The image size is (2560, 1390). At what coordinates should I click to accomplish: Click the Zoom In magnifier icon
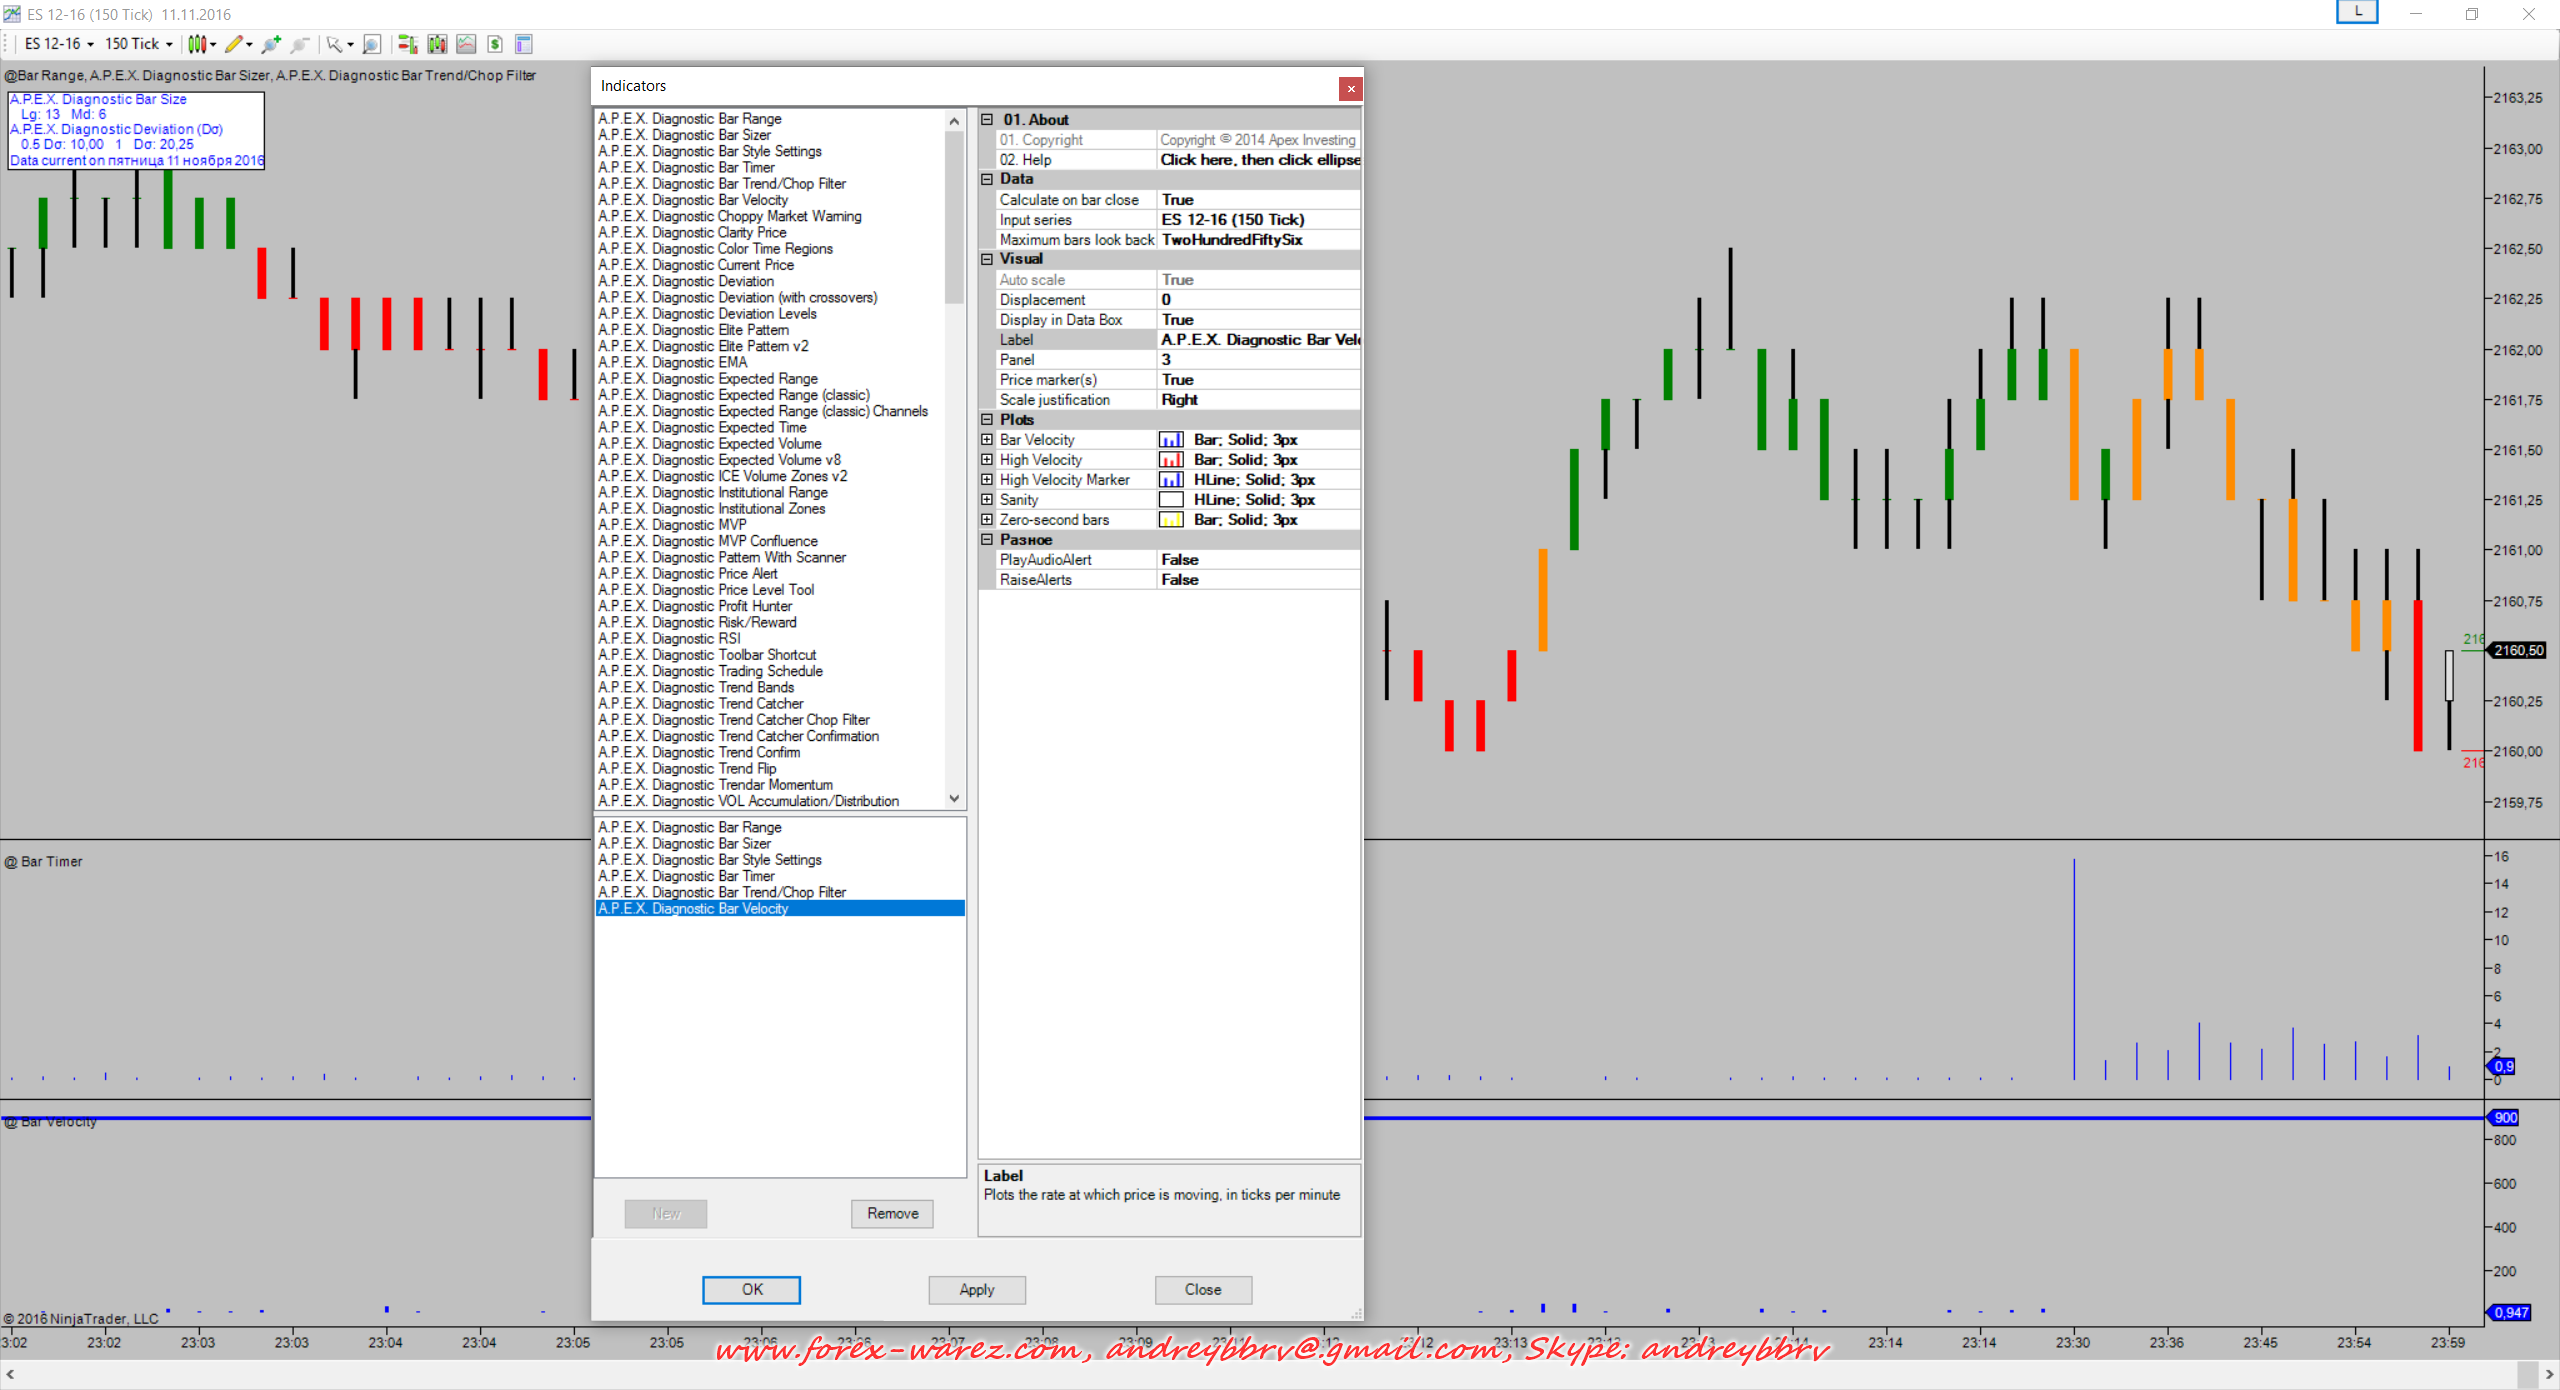click(x=270, y=44)
